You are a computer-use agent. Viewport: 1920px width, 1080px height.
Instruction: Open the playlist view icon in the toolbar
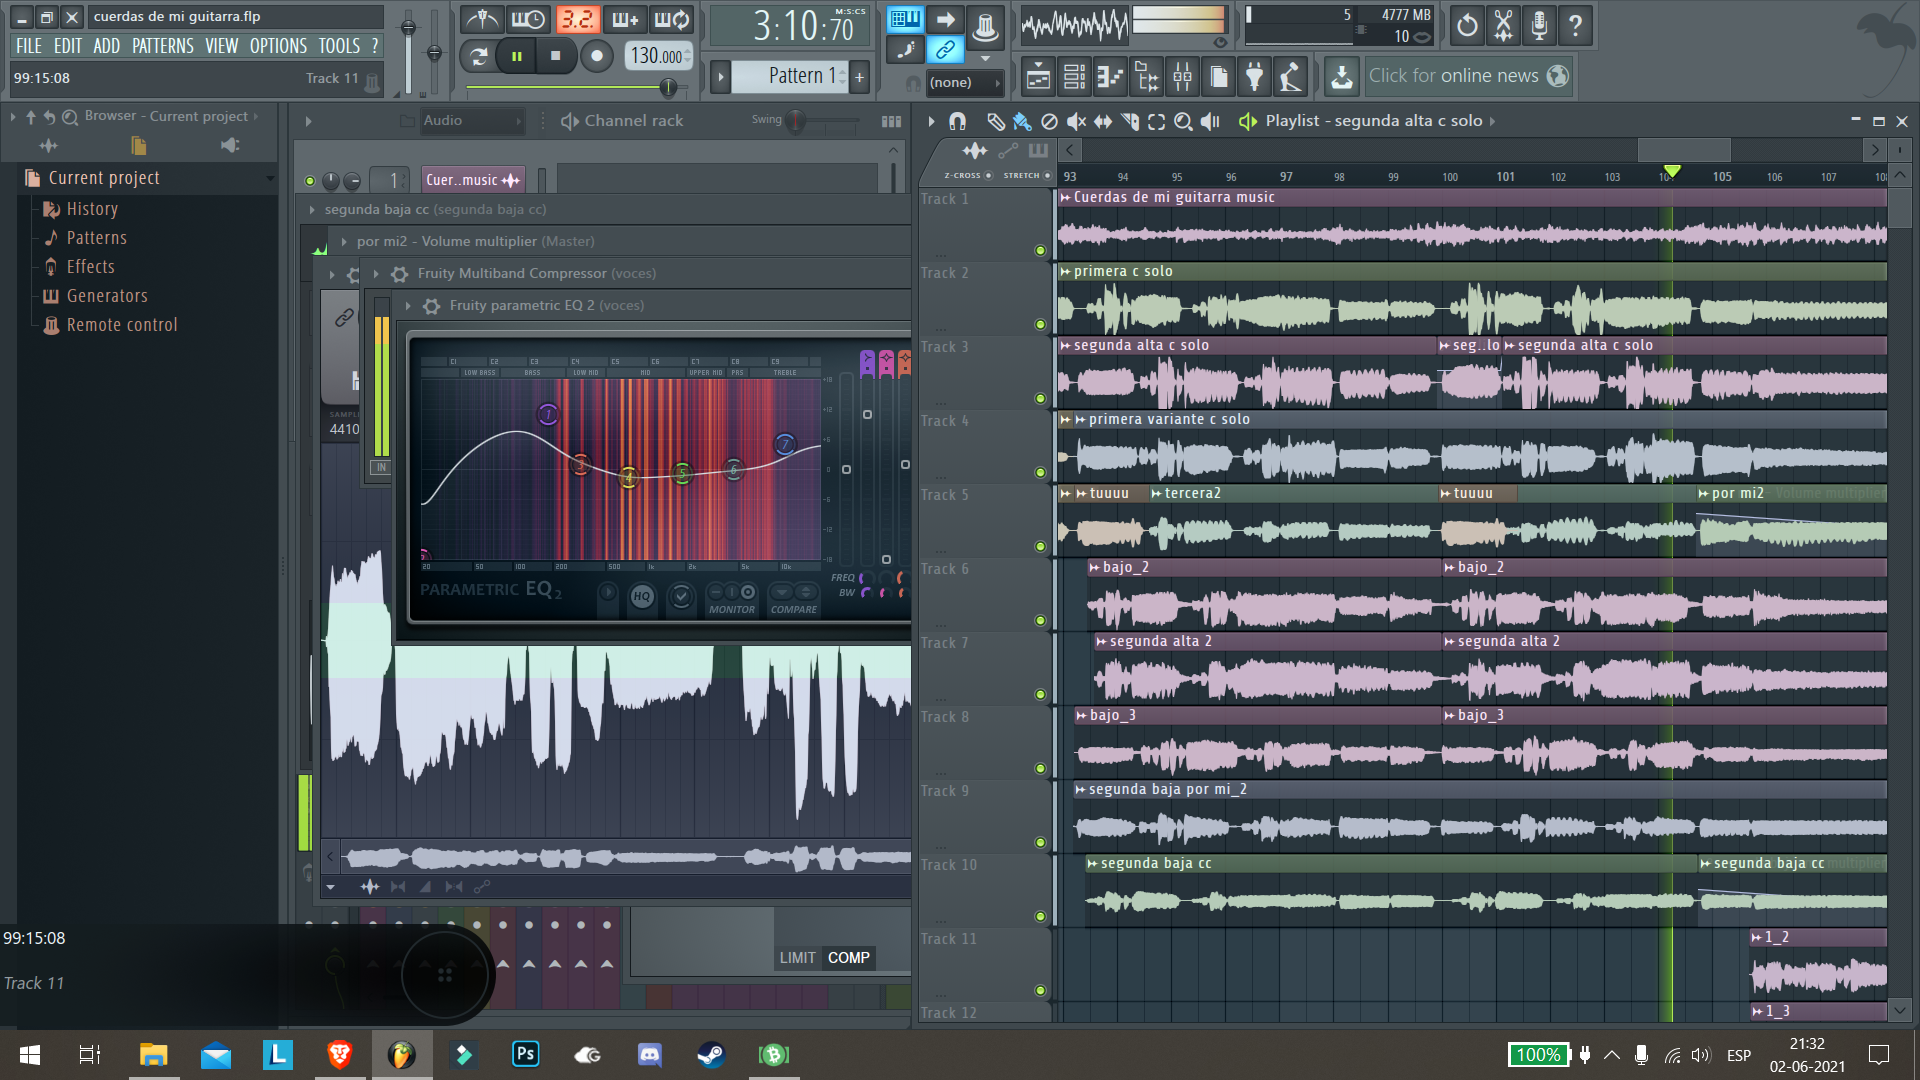[1038, 76]
